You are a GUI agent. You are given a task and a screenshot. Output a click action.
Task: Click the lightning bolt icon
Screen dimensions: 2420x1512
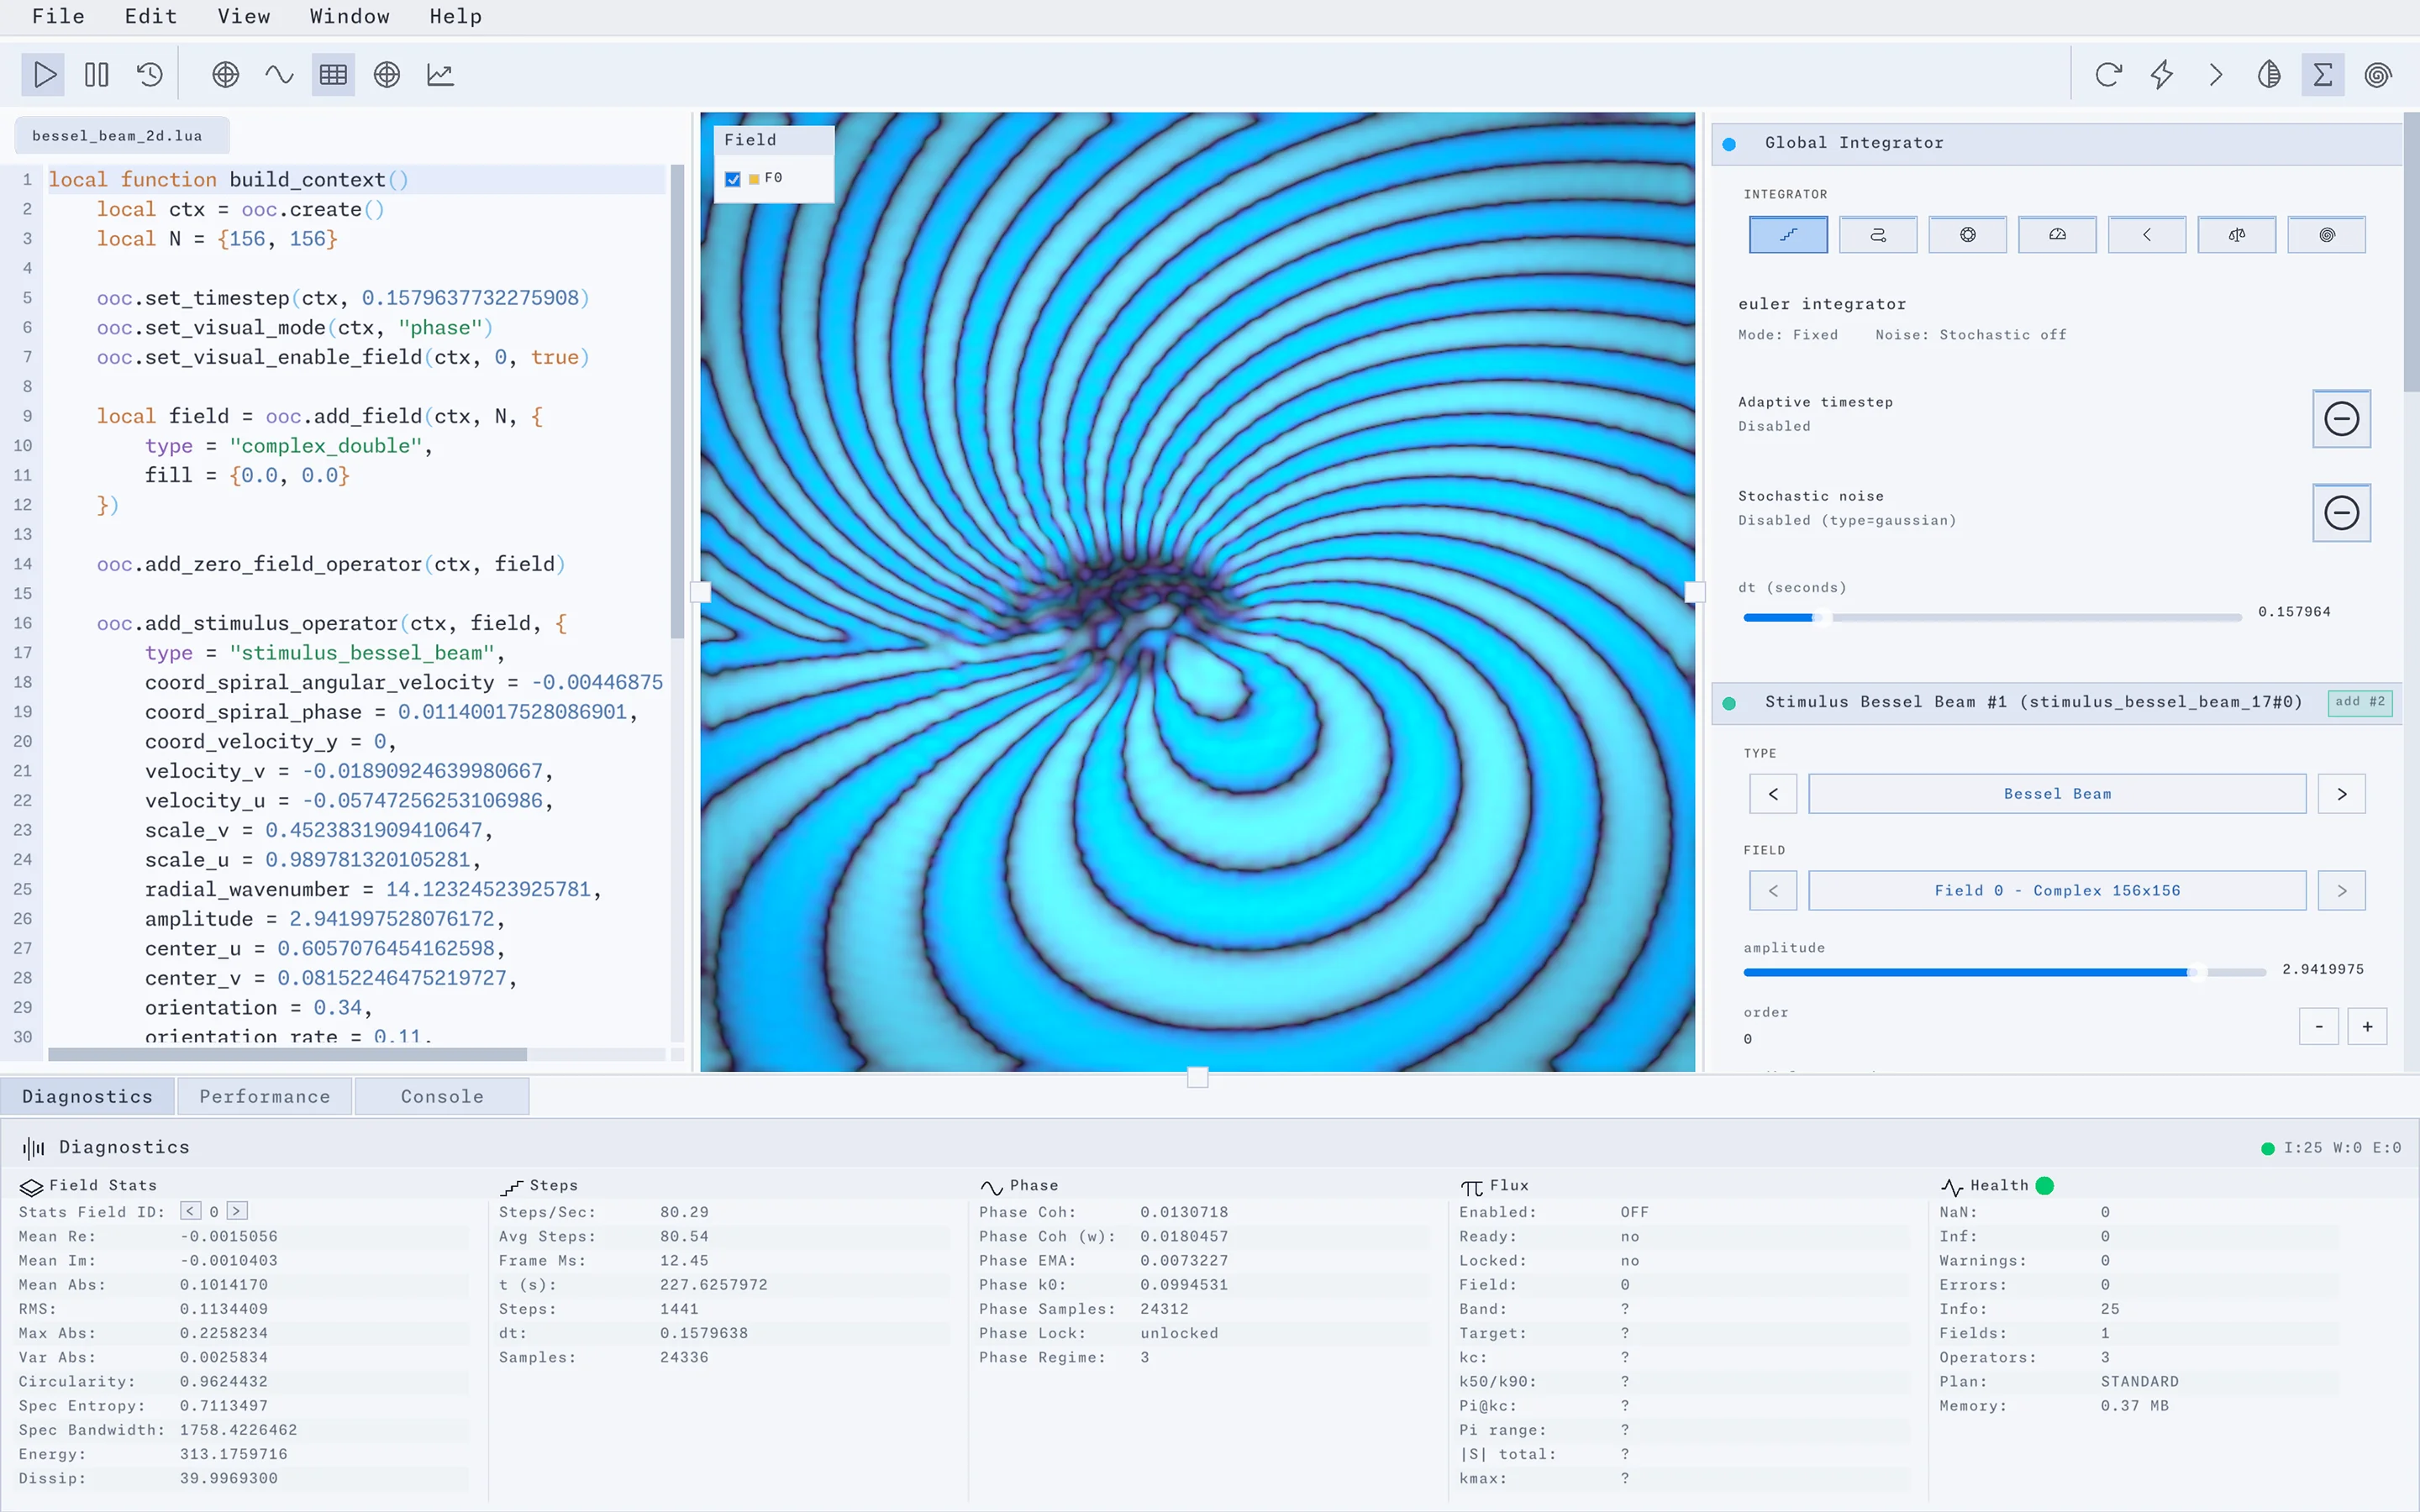tap(2162, 74)
